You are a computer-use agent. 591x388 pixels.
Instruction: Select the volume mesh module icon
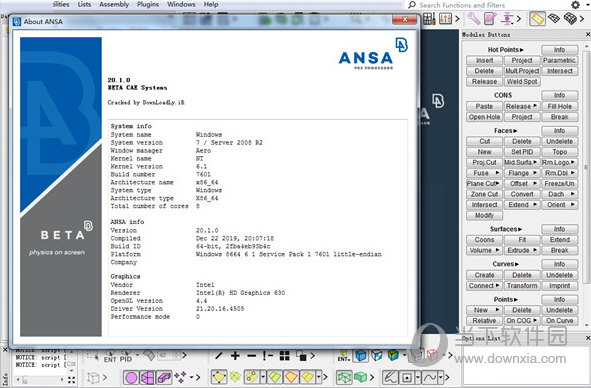(x=570, y=18)
